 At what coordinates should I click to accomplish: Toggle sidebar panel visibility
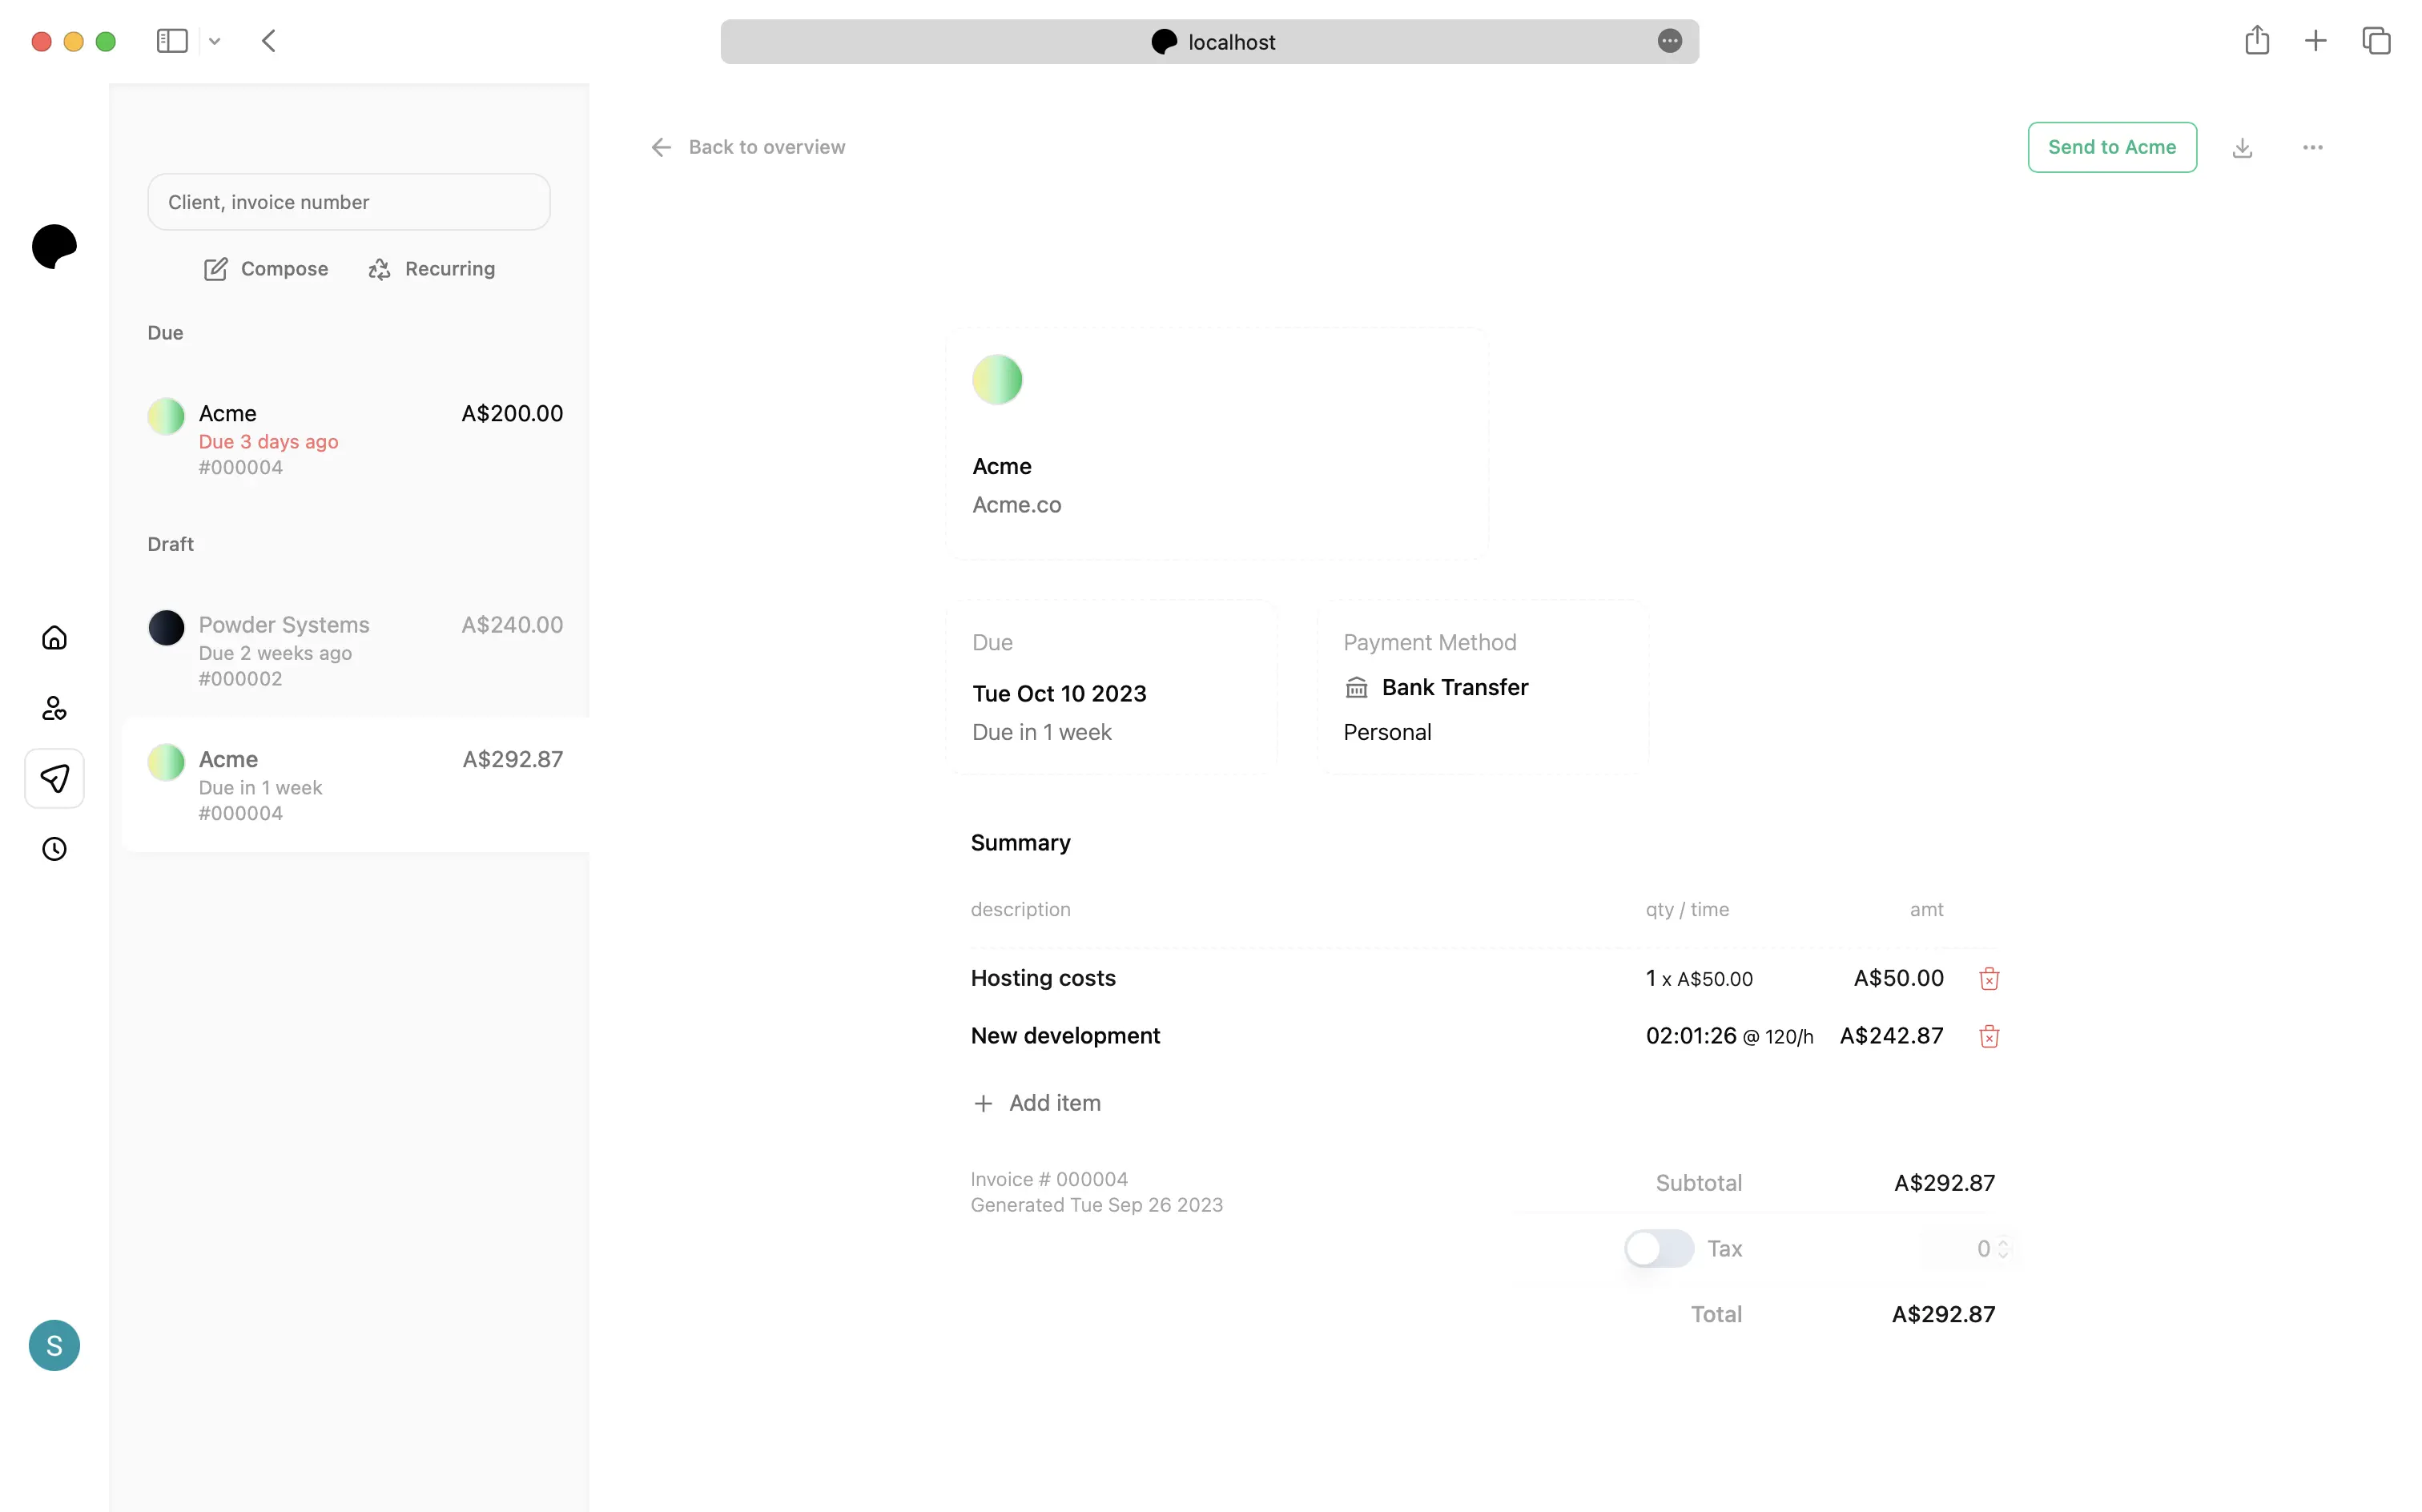(171, 40)
